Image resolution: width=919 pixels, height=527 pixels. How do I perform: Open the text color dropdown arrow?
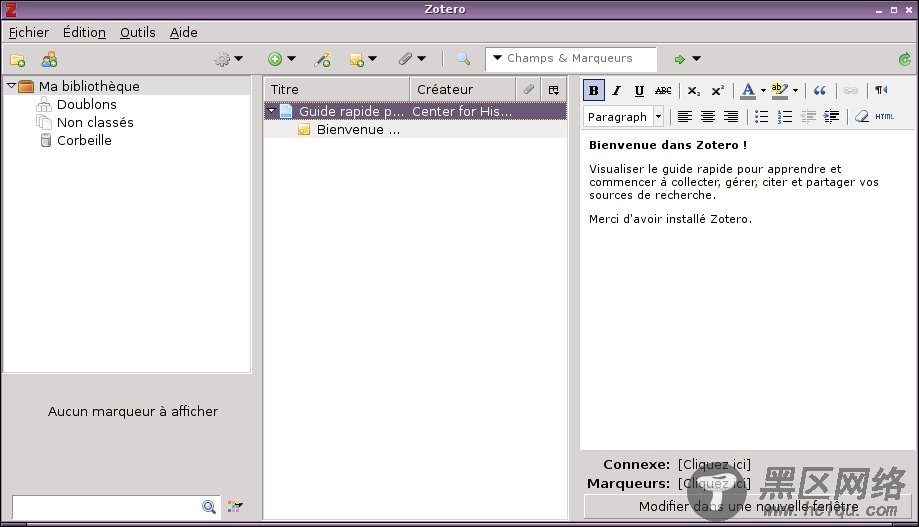click(763, 90)
